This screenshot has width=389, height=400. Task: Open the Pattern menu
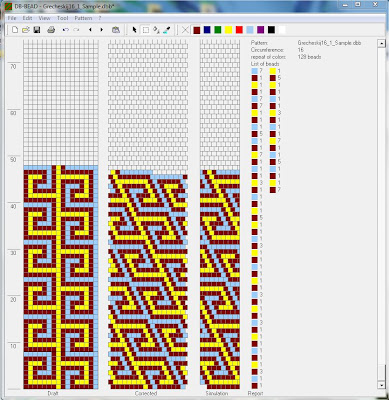83,18
